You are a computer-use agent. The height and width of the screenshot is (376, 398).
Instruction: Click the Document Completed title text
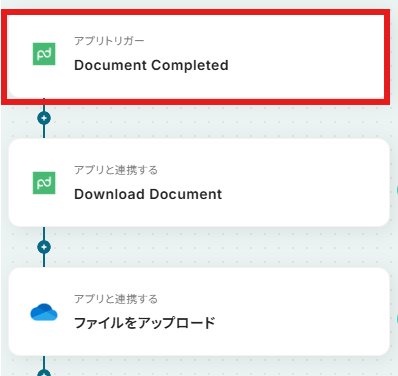pos(151,65)
